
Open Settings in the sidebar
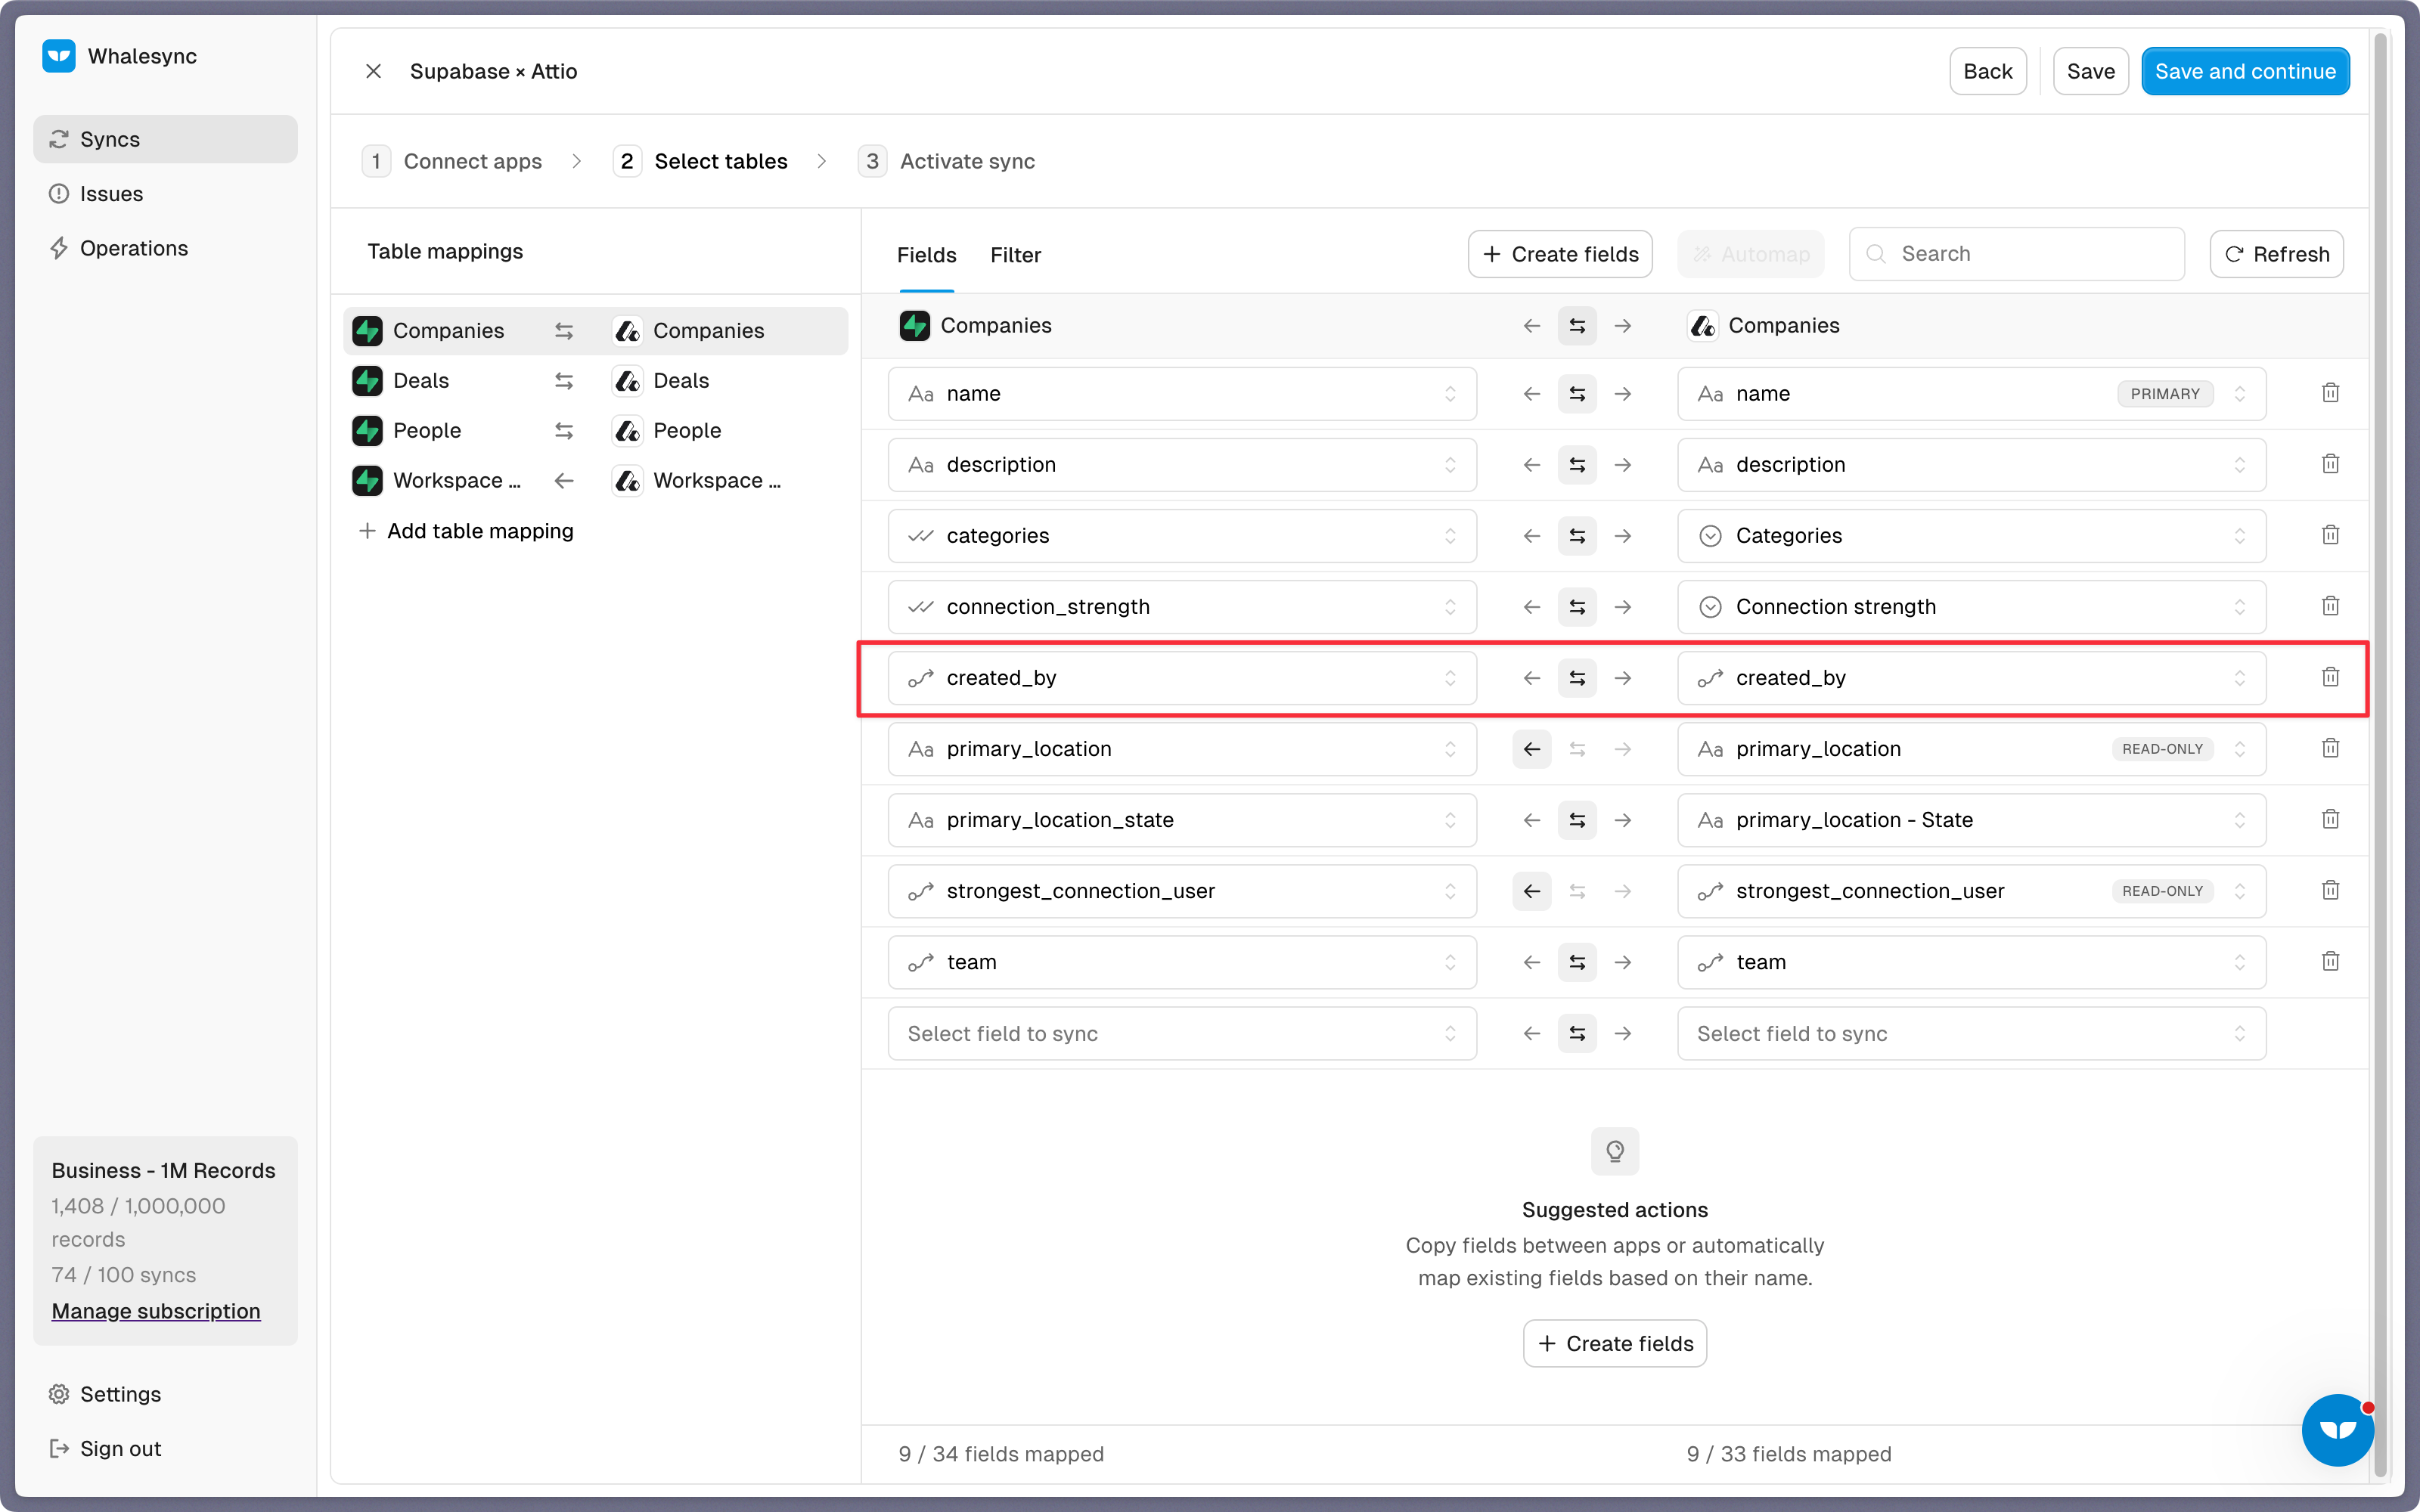[165, 1394]
